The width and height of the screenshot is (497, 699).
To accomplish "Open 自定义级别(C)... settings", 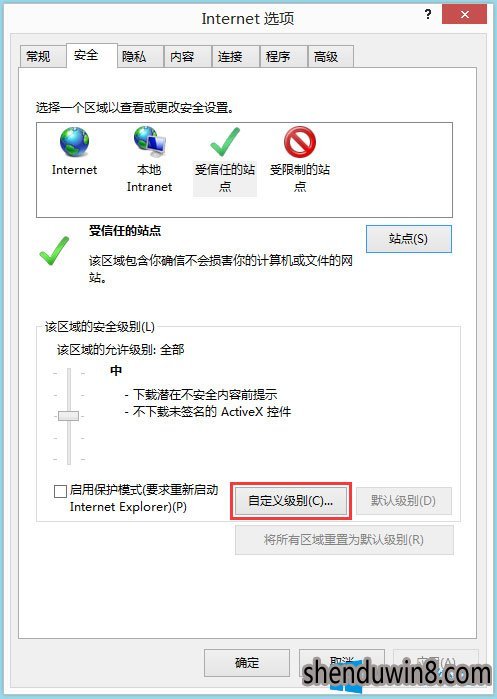I will click(291, 501).
